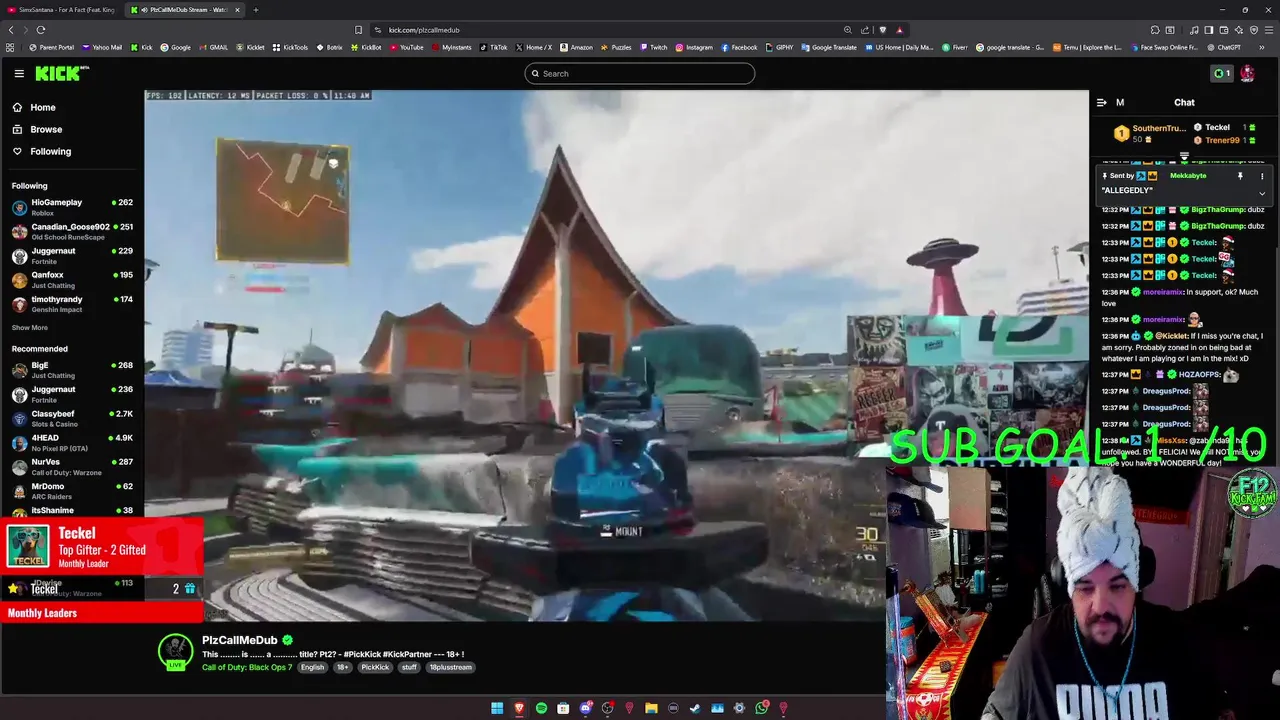Screen dimensions: 1280x720
Task: Select the stuff tag
Action: 409,667
